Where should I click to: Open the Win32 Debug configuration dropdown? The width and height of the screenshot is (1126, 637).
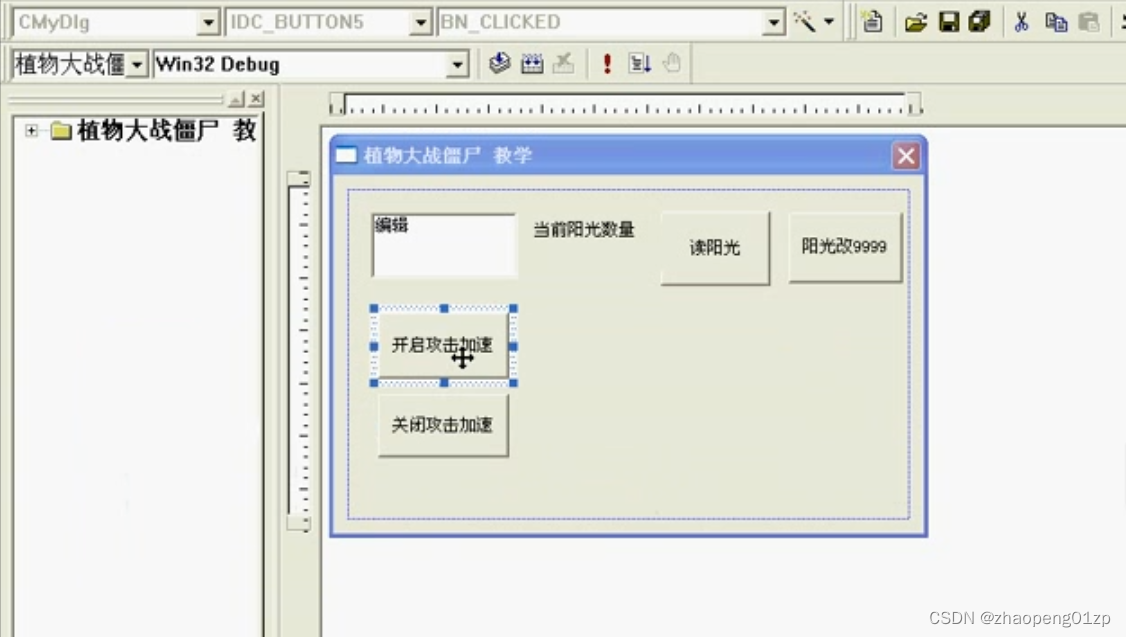click(457, 64)
